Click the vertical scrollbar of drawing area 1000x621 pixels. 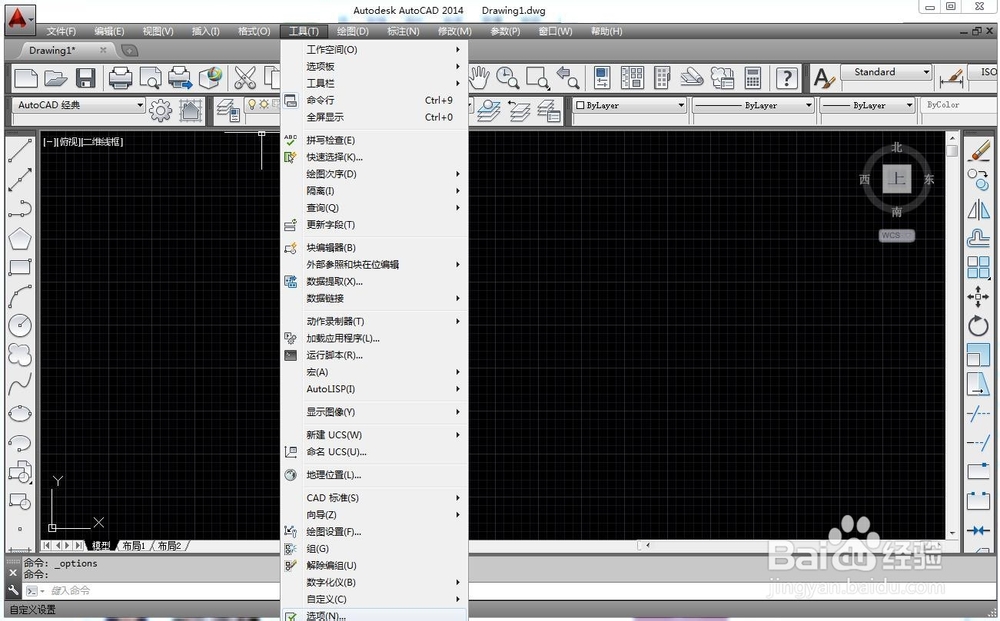coord(952,335)
